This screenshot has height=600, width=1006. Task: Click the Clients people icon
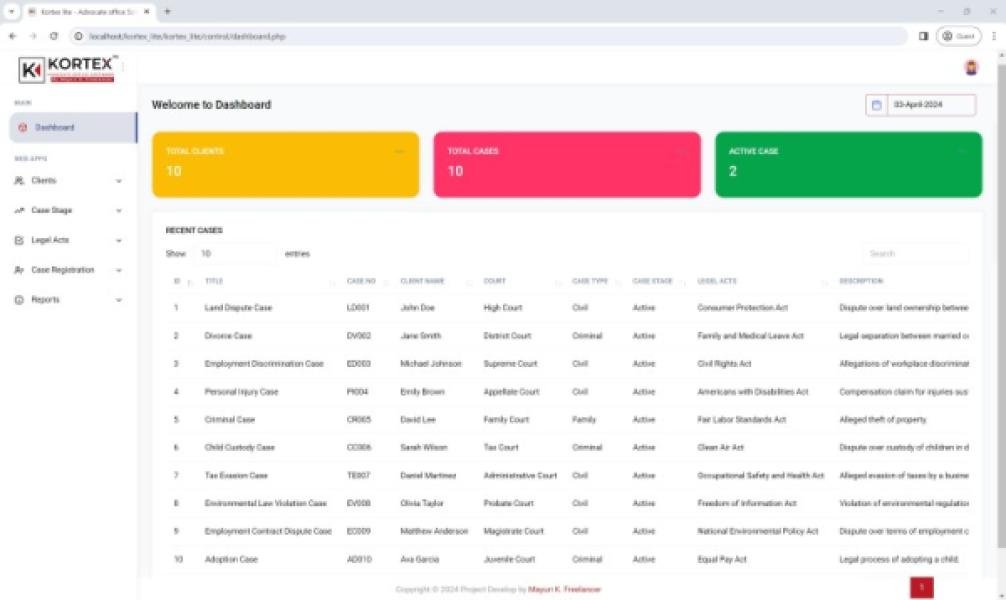click(18, 181)
